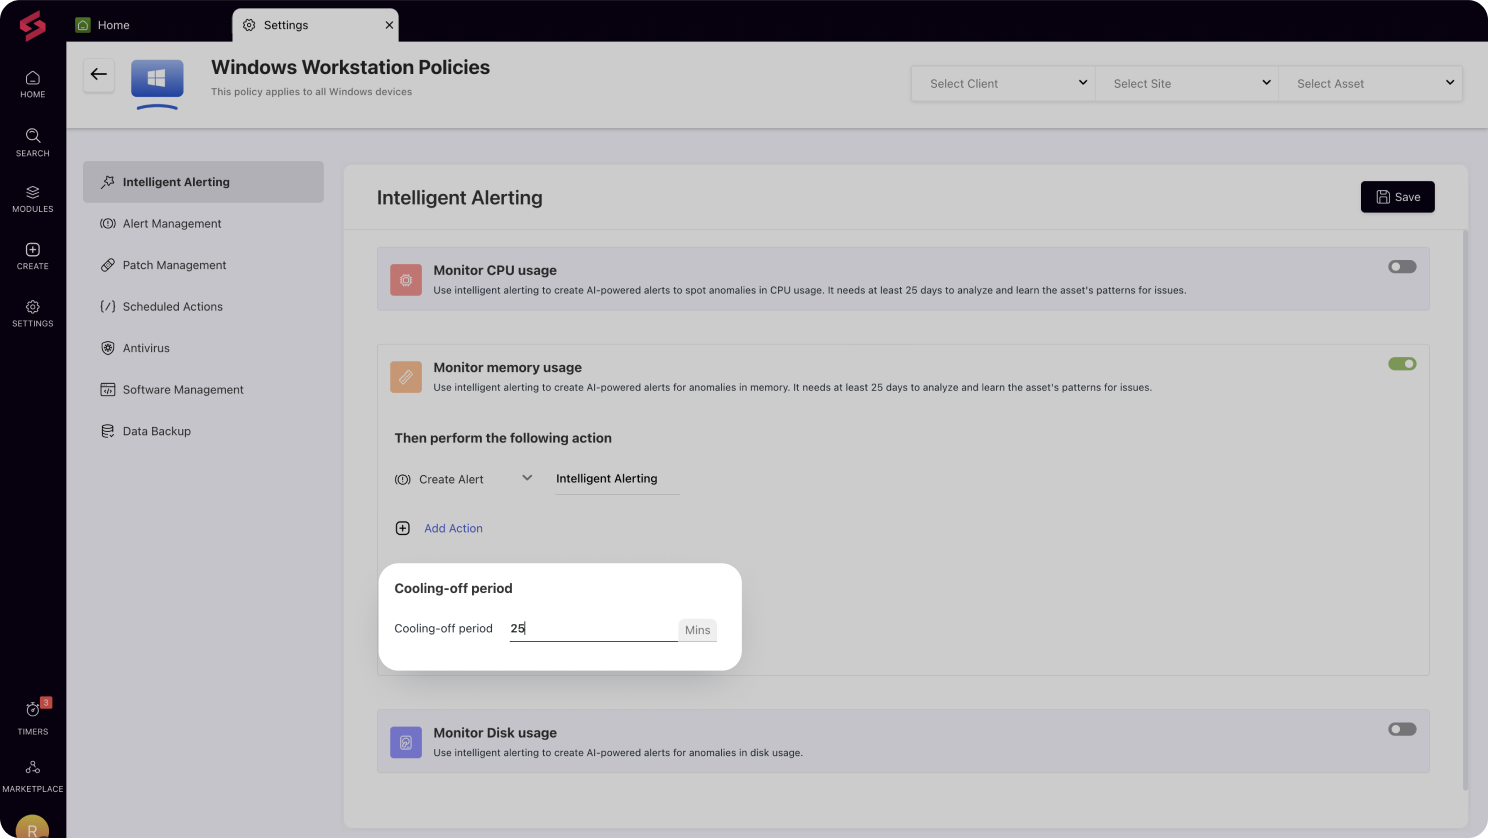The width and height of the screenshot is (1488, 839).
Task: Open the Create Alert action dropdown
Action: coord(466,478)
